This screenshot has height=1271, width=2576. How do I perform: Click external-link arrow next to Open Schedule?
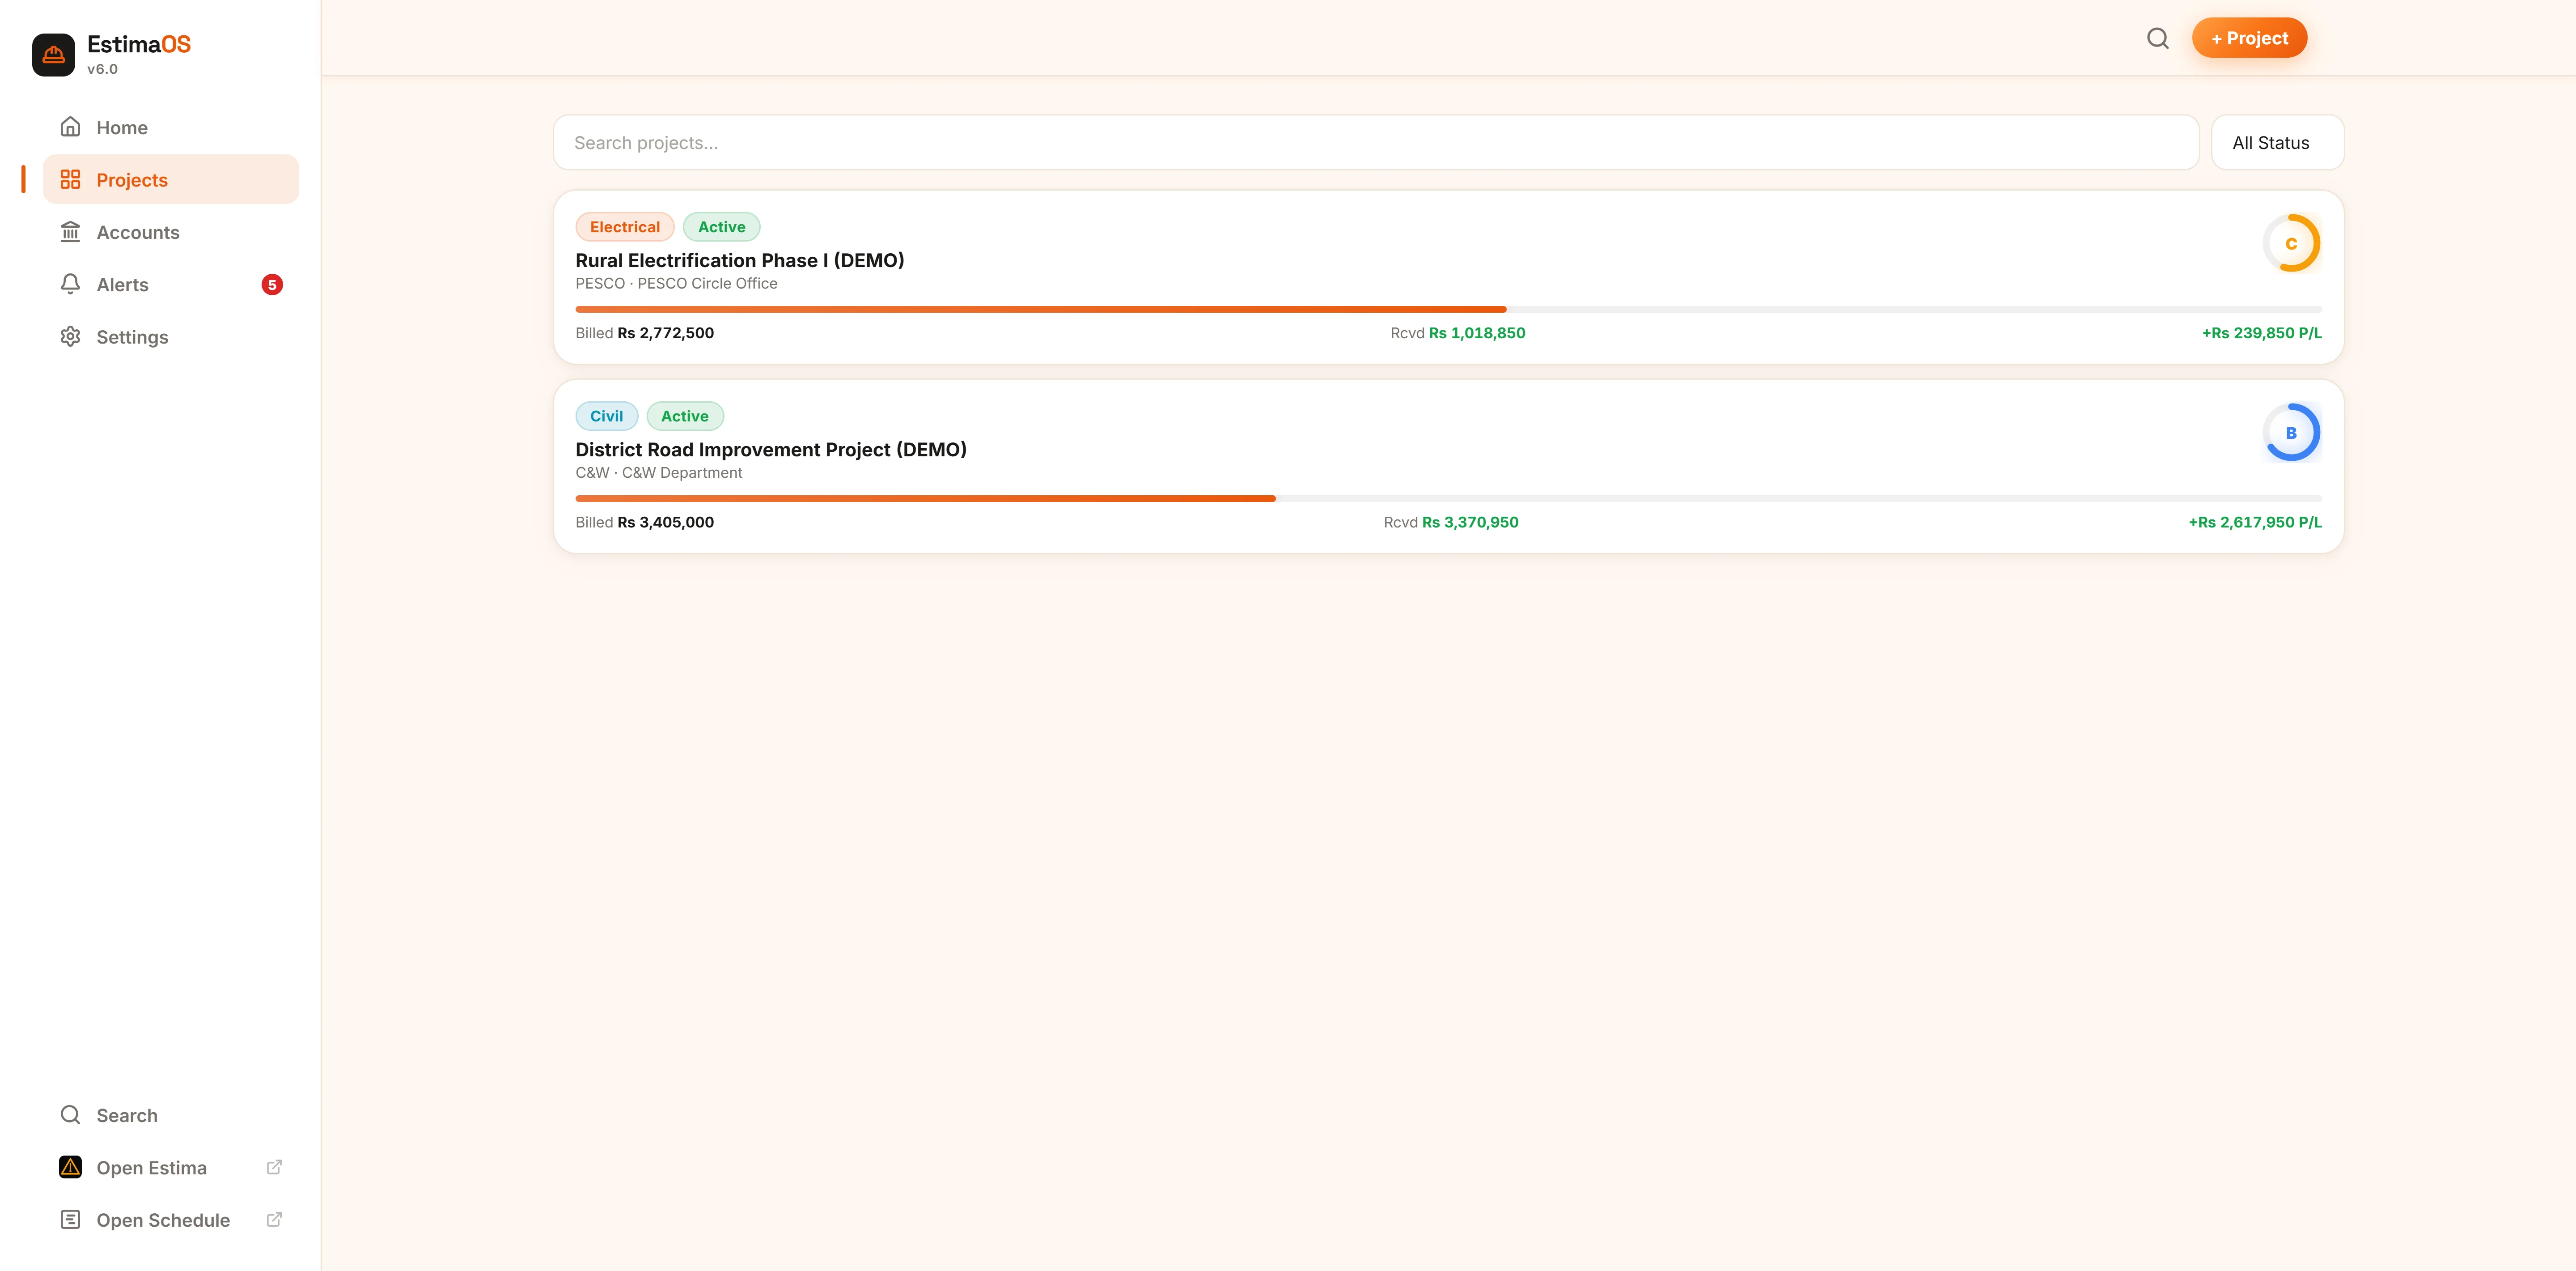point(274,1220)
